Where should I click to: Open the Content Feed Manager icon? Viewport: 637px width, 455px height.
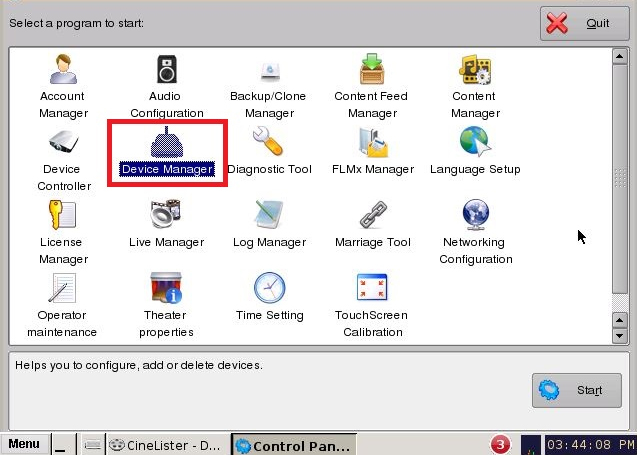point(372,69)
